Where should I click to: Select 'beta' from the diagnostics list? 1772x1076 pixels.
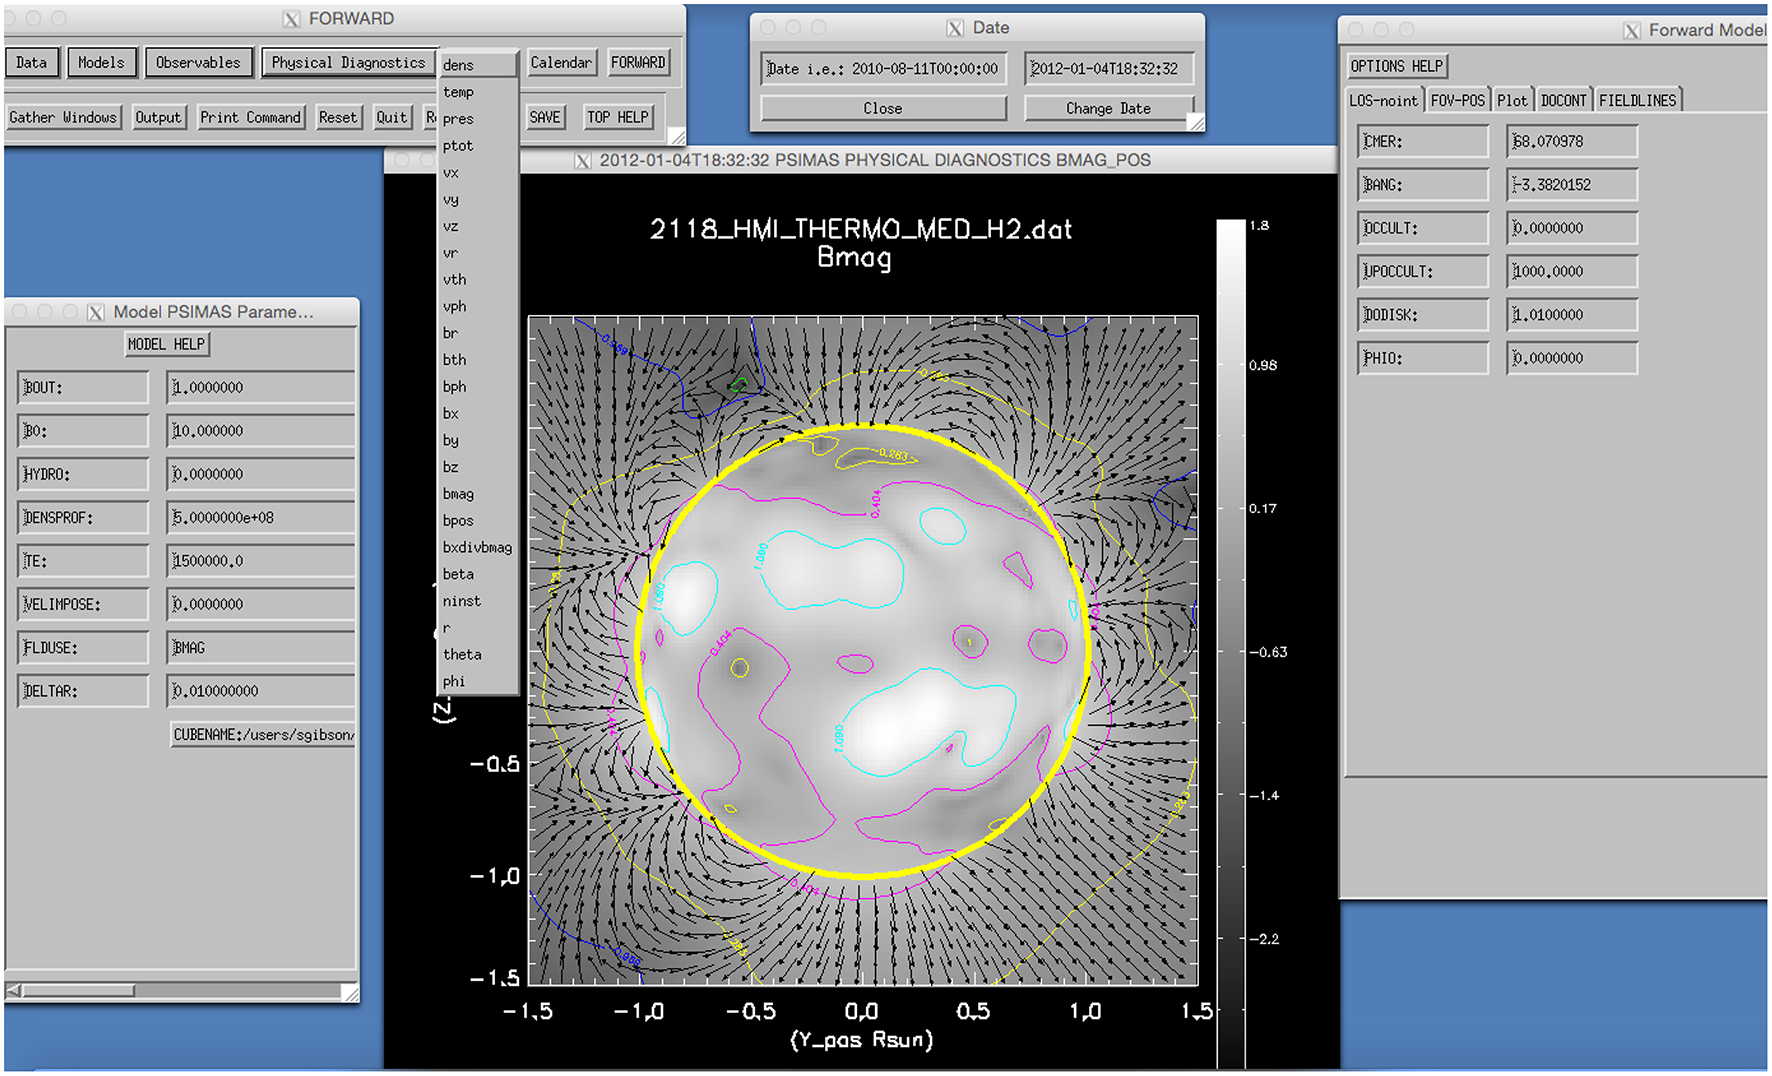tap(459, 574)
